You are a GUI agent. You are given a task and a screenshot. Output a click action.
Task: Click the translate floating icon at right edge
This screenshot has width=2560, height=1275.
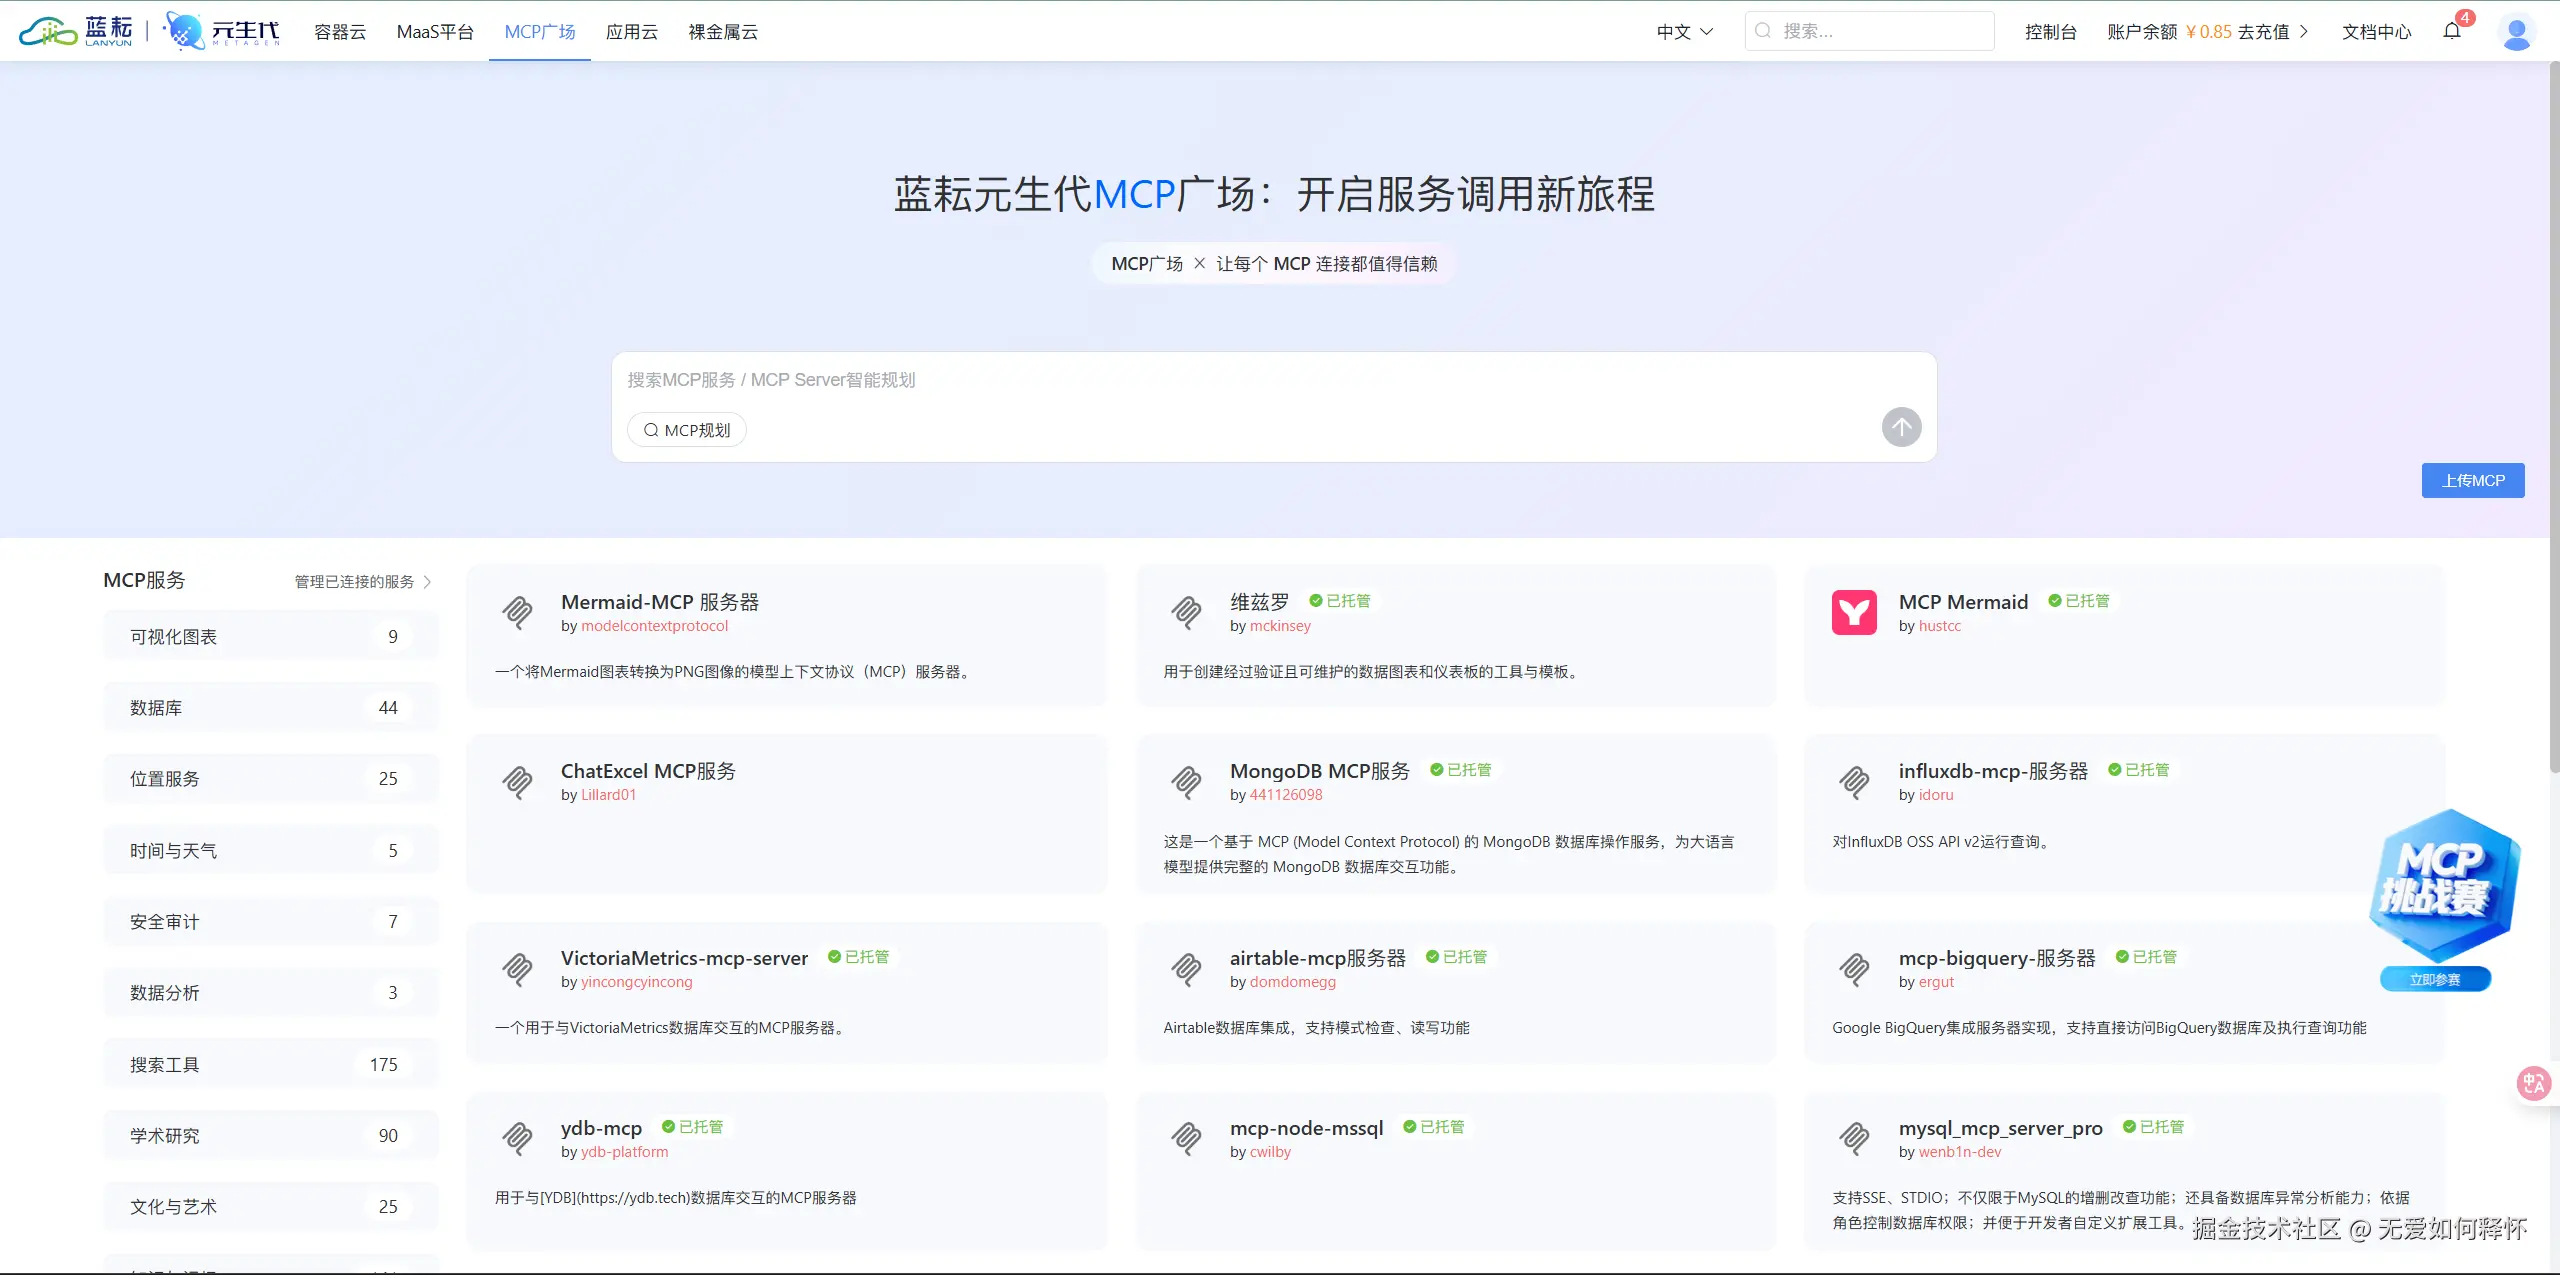2534,1083
